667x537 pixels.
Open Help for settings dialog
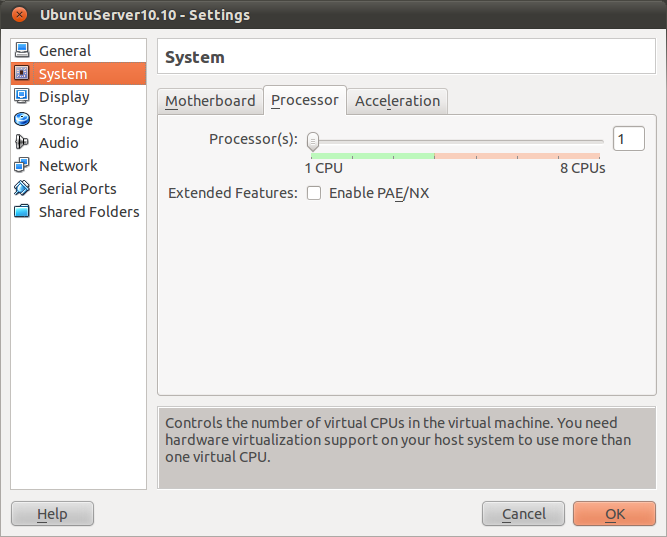point(52,514)
